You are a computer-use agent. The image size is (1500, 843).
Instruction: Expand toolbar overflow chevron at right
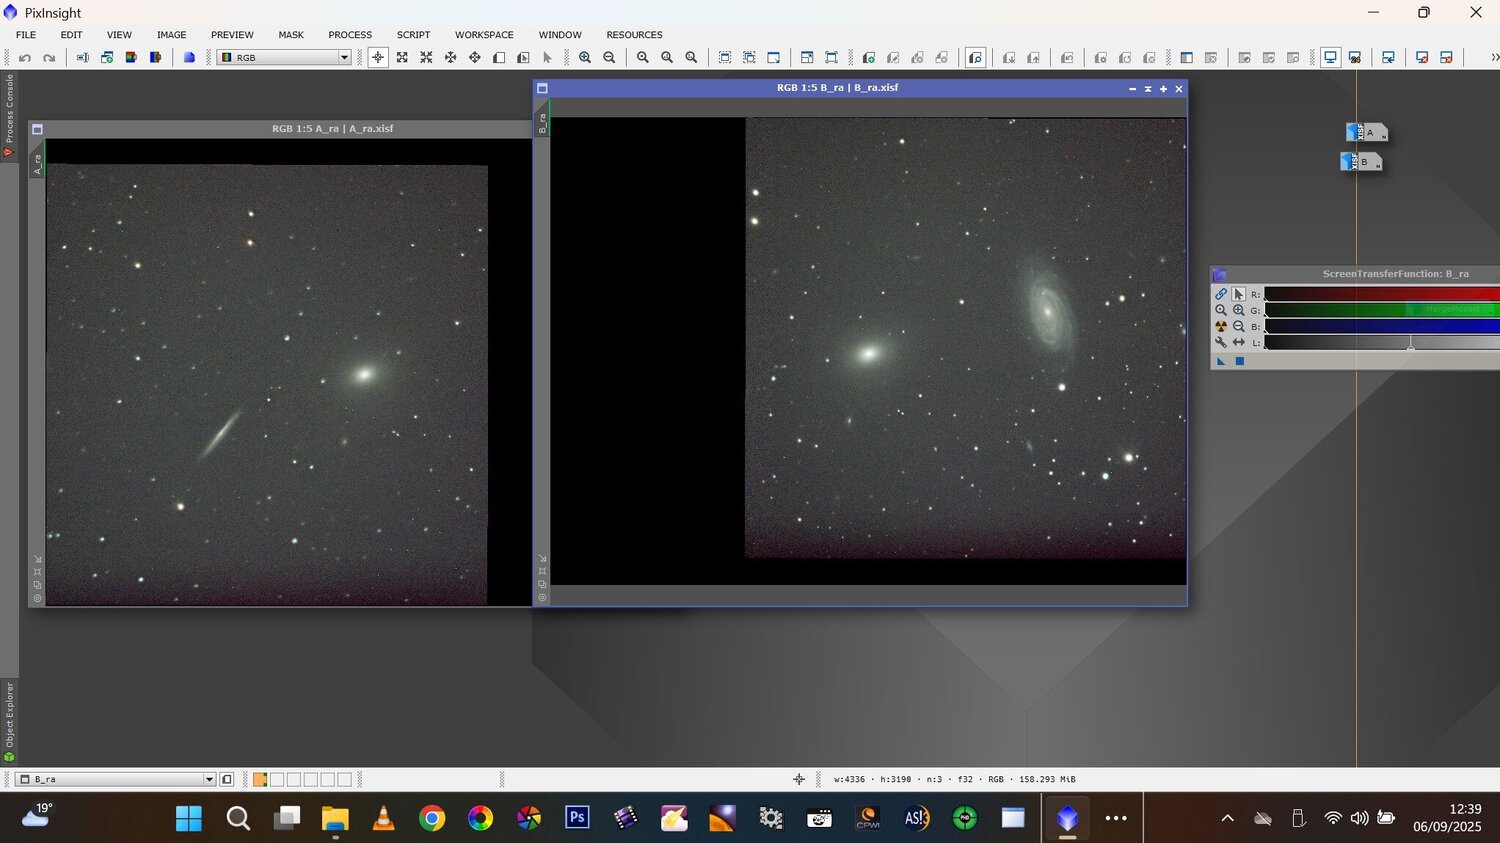1494,58
